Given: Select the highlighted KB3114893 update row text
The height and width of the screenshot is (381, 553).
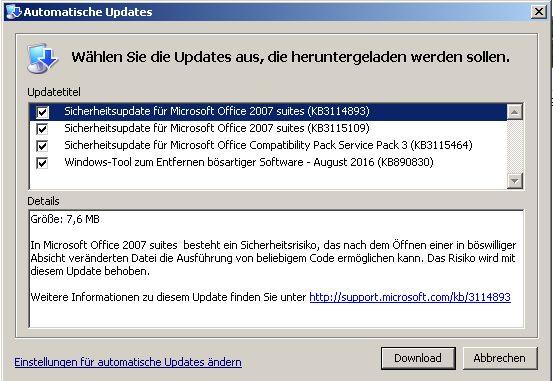Looking at the screenshot, I should [217, 111].
